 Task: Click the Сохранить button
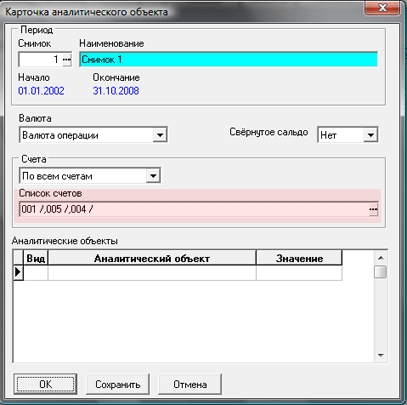[x=118, y=384]
